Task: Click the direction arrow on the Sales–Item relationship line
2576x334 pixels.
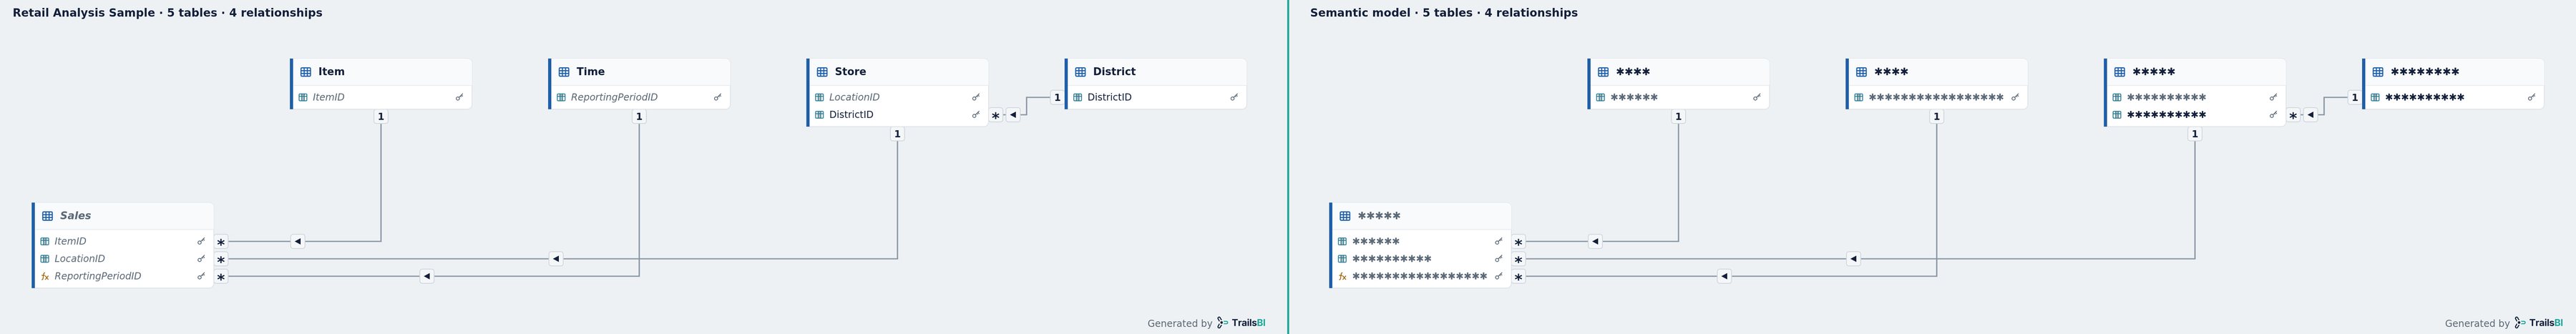Action: click(298, 242)
